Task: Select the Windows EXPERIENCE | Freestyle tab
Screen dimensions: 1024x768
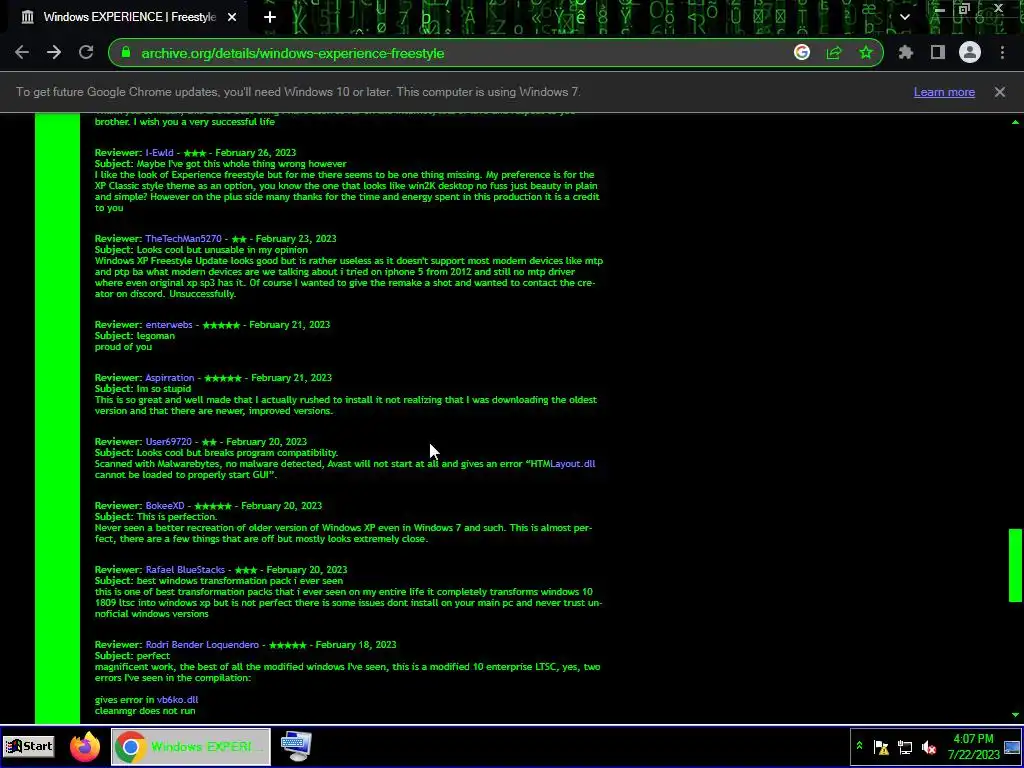Action: coord(129,17)
